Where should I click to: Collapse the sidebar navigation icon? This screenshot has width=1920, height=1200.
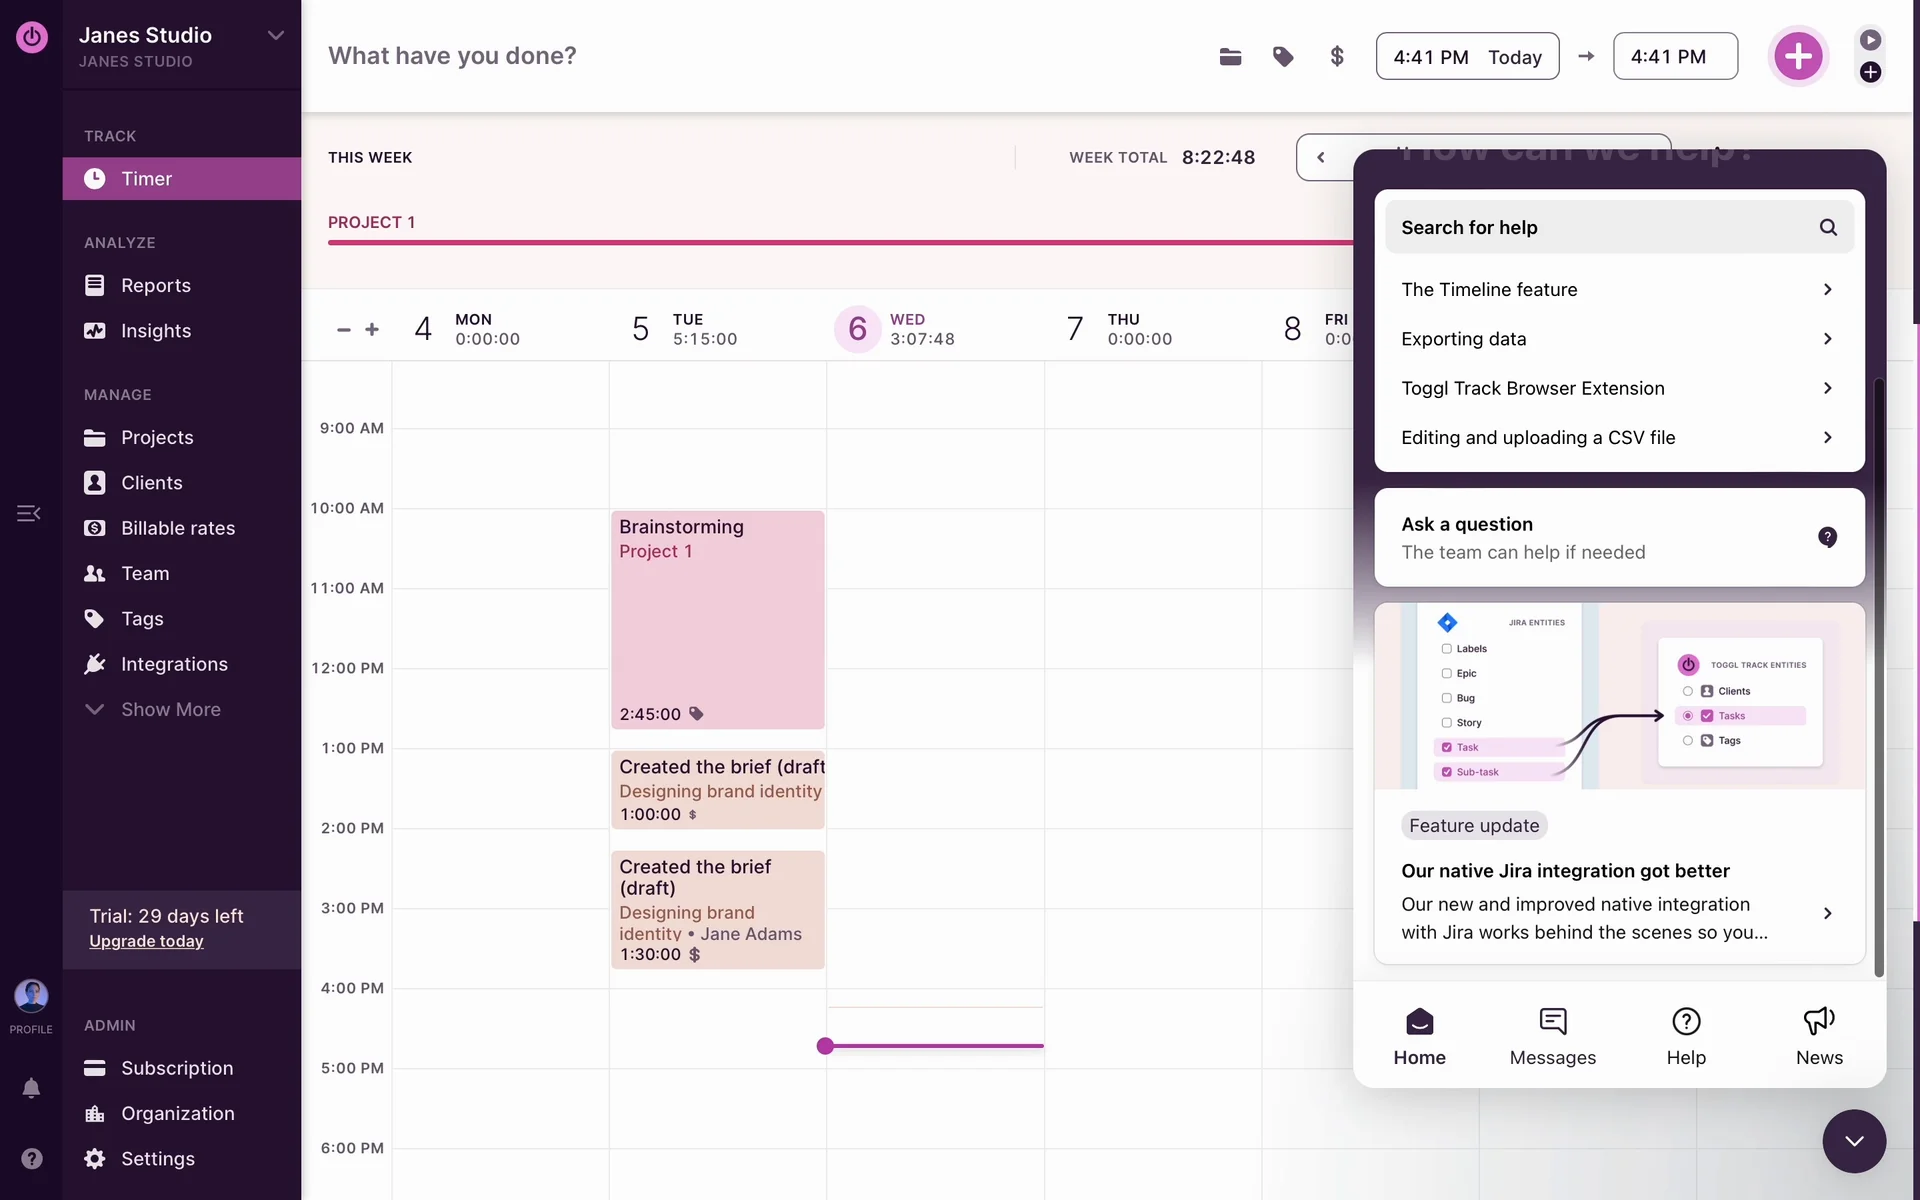point(28,513)
